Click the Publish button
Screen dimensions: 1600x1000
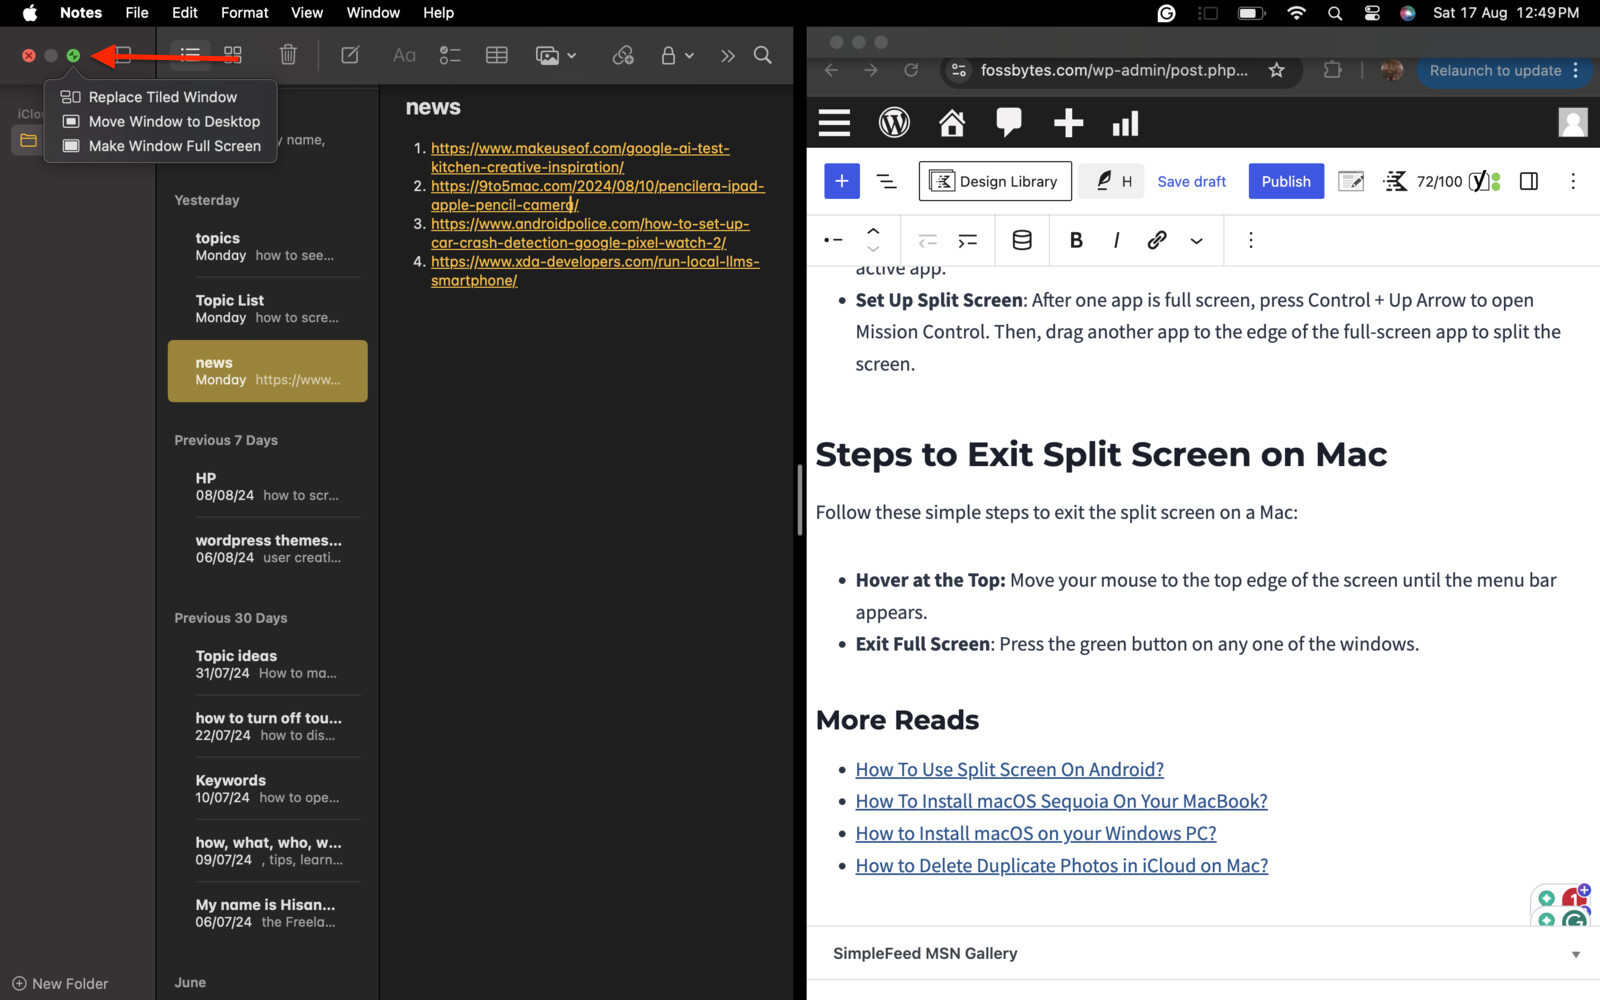click(x=1285, y=181)
